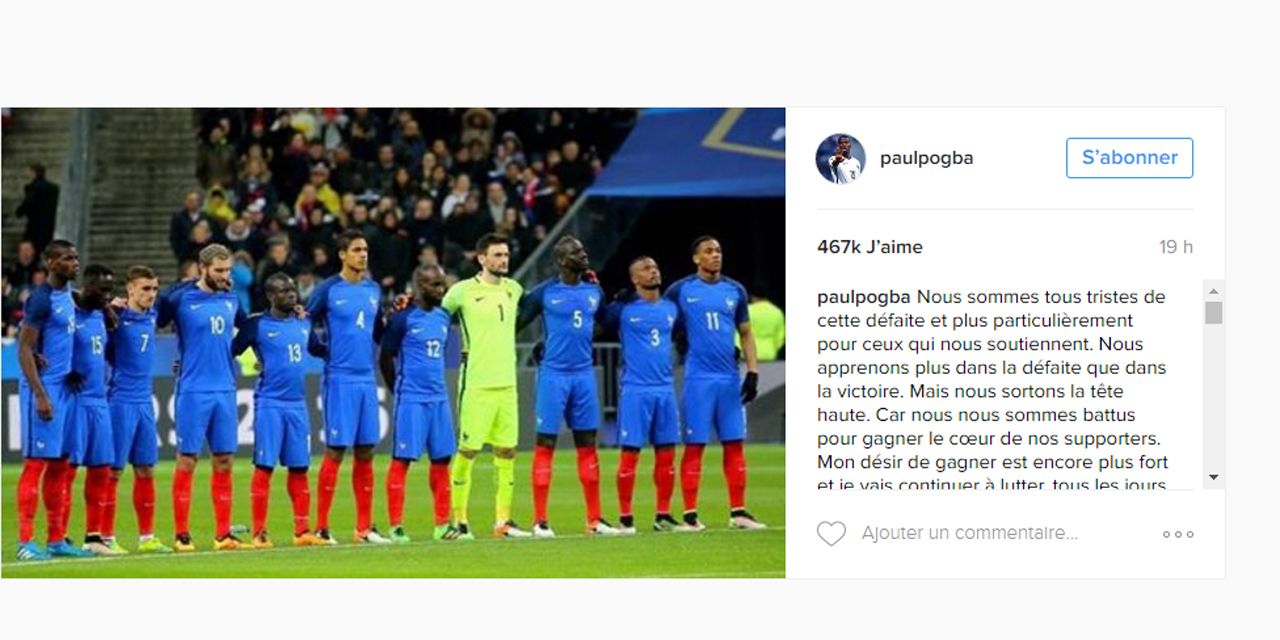
Task: Click the caption scrollbar thumb
Action: pos(1213,312)
